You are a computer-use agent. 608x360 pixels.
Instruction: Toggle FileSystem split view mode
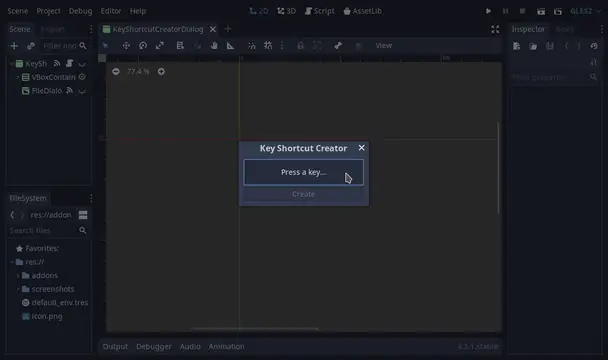[x=83, y=215]
